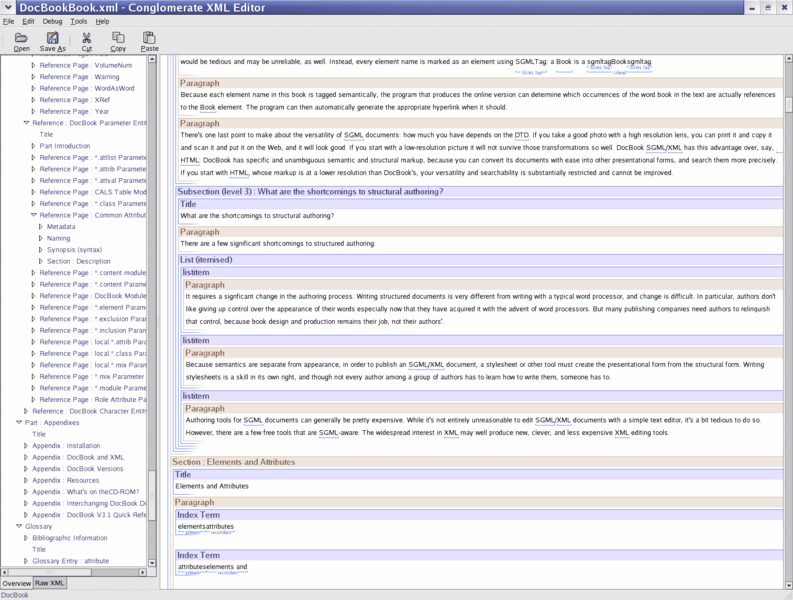The image size is (793, 600).
Task: Collapse Reference : DocBook Parameter Entities node
Action: click(x=26, y=123)
